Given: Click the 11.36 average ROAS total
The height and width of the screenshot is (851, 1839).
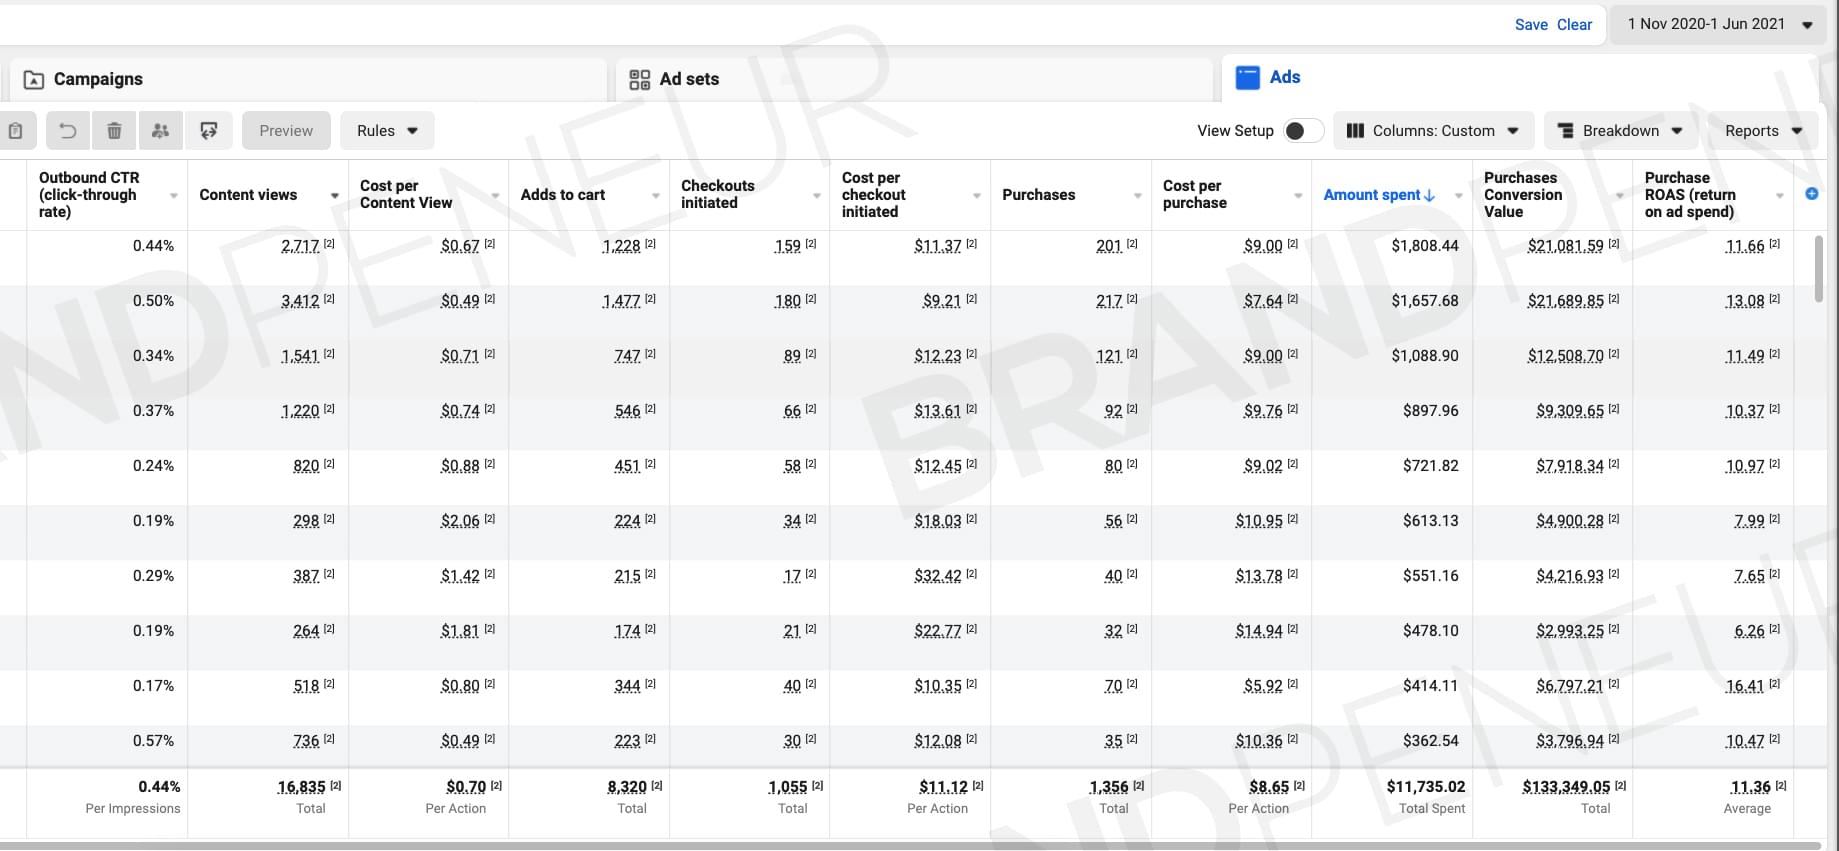Looking at the screenshot, I should click(x=1751, y=787).
